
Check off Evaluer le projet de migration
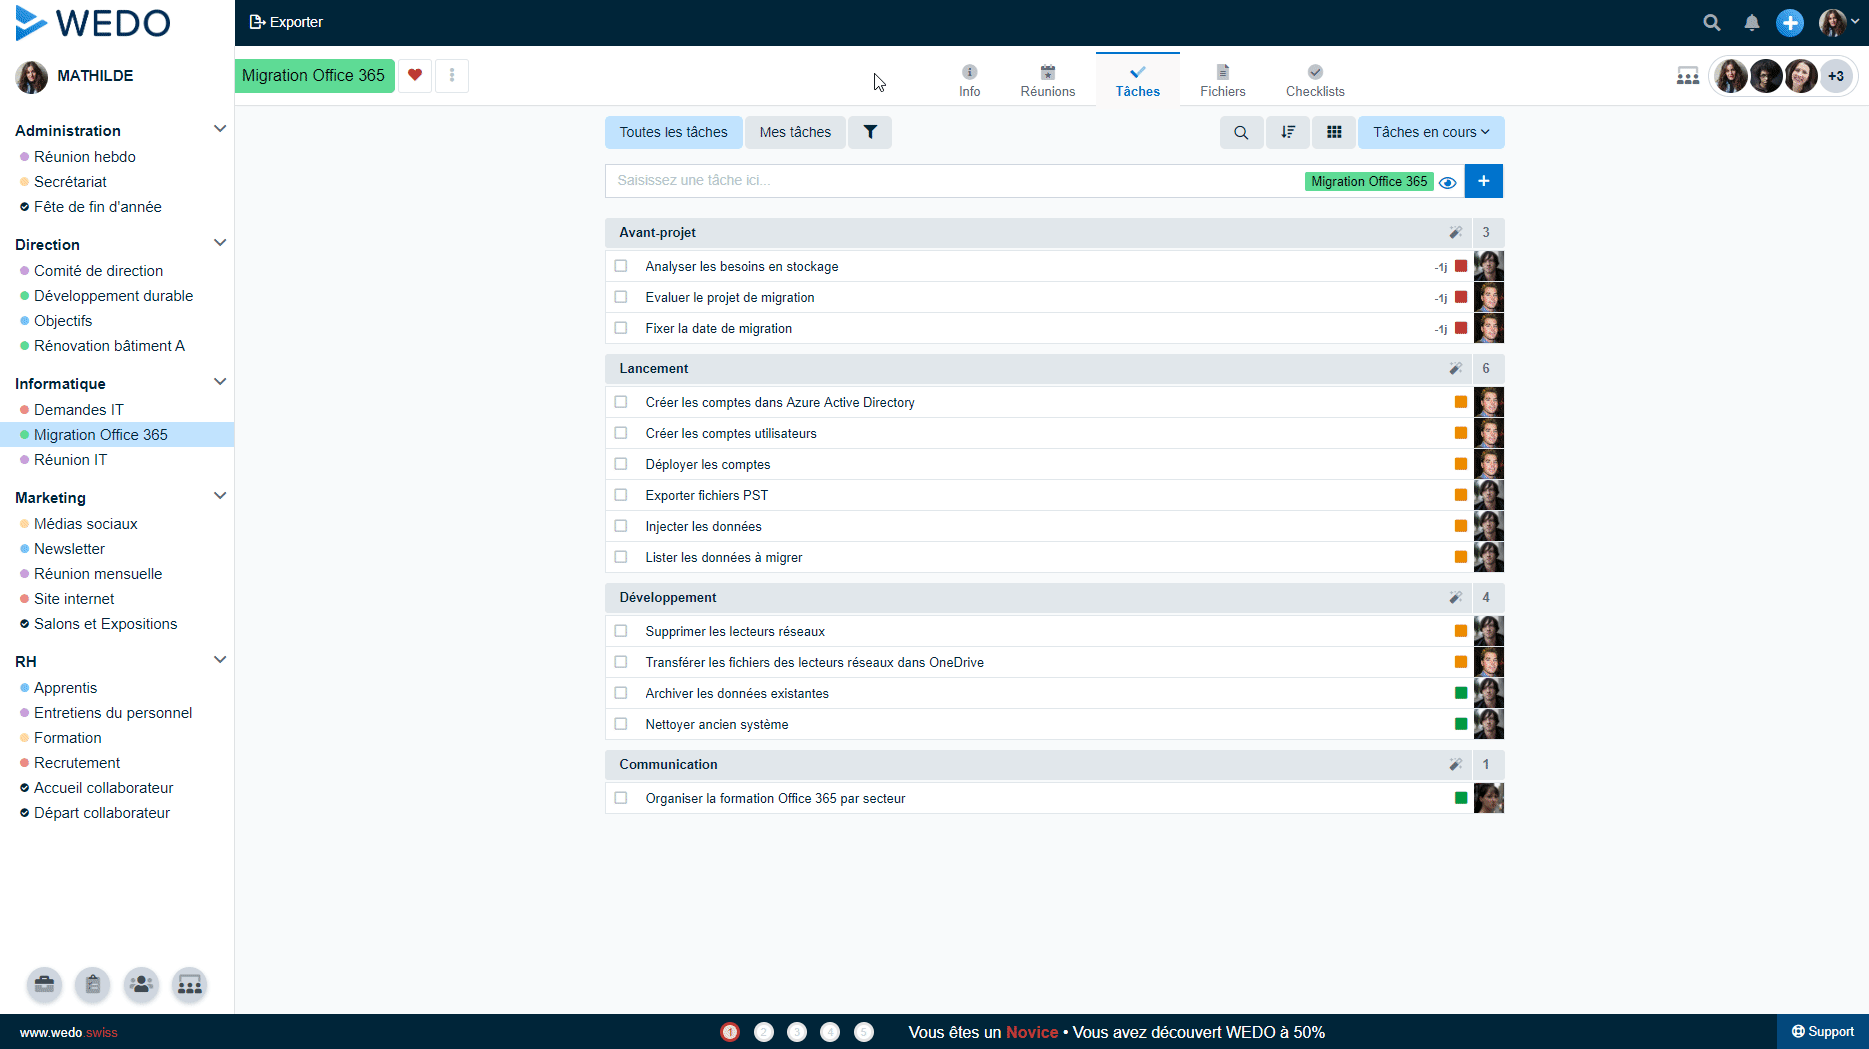[x=621, y=297]
